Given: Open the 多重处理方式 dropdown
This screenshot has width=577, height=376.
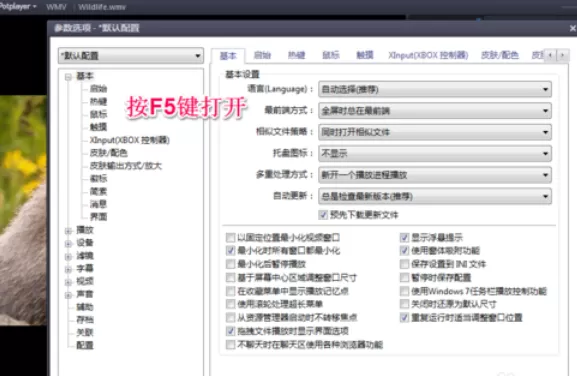Looking at the screenshot, I should click(435, 175).
